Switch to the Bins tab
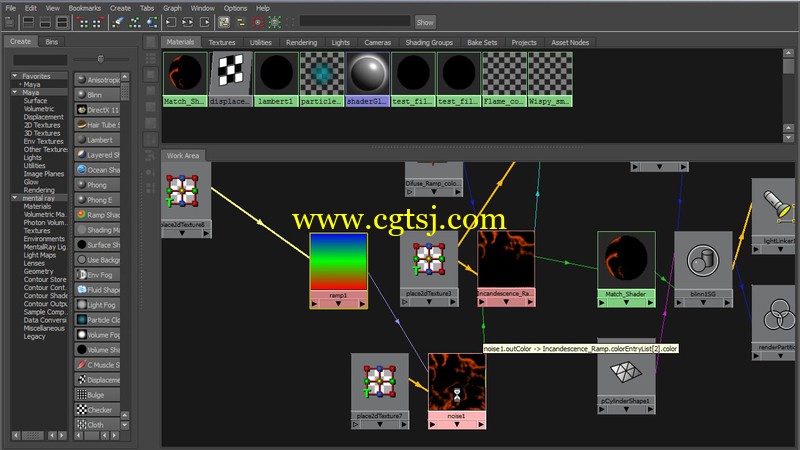Image resolution: width=800 pixels, height=450 pixels. [52, 42]
